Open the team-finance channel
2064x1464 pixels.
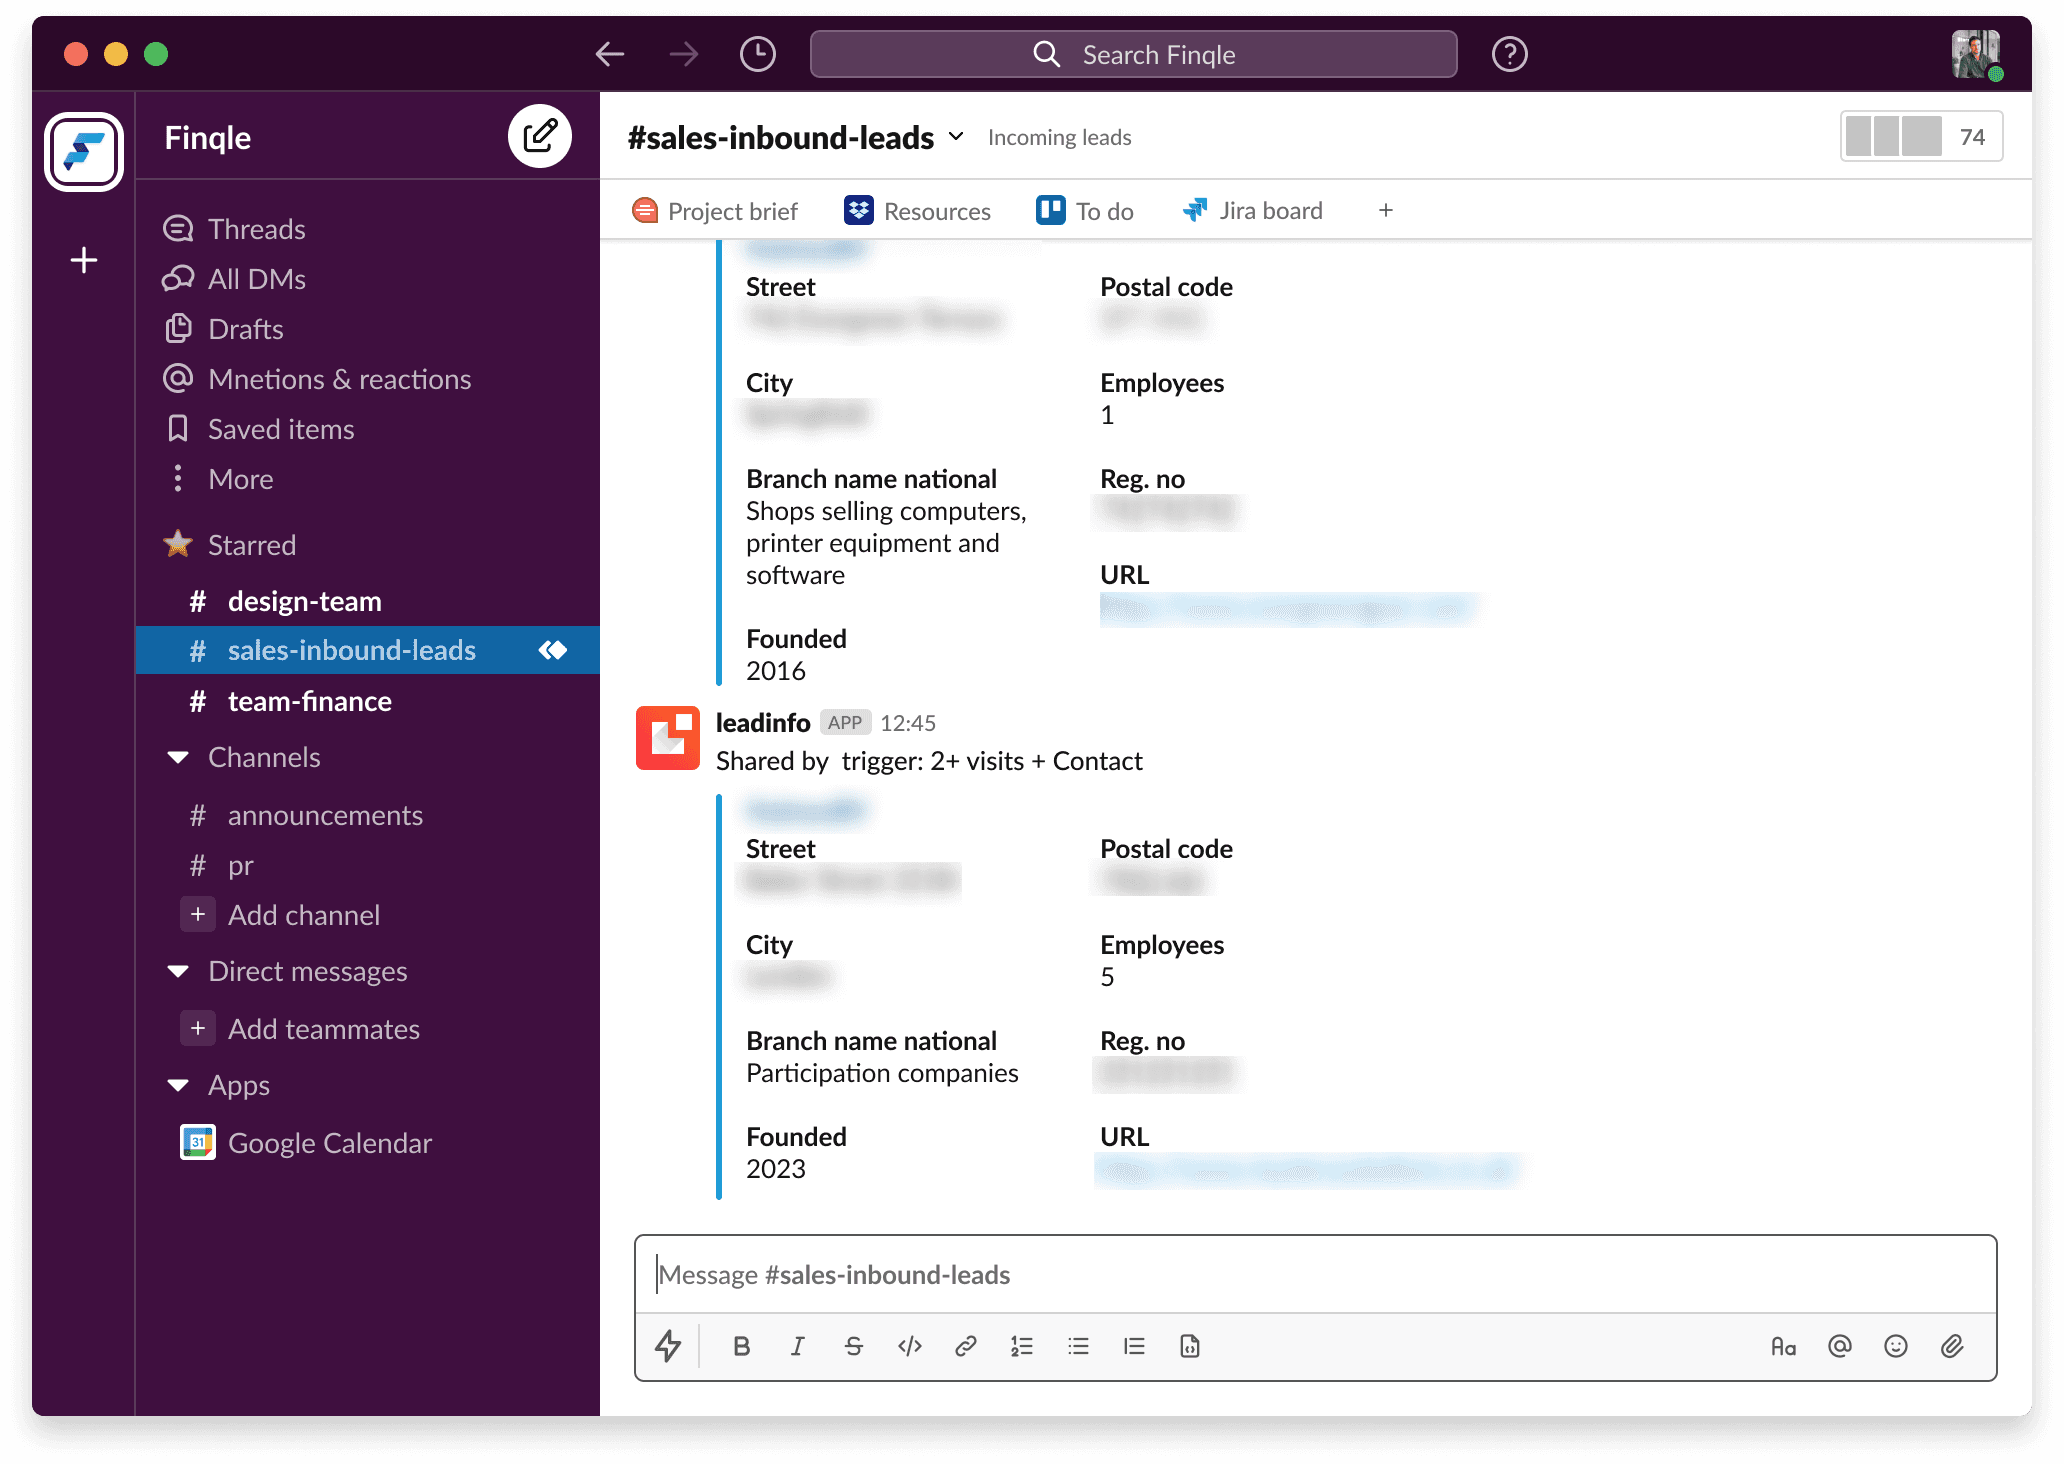click(x=309, y=701)
